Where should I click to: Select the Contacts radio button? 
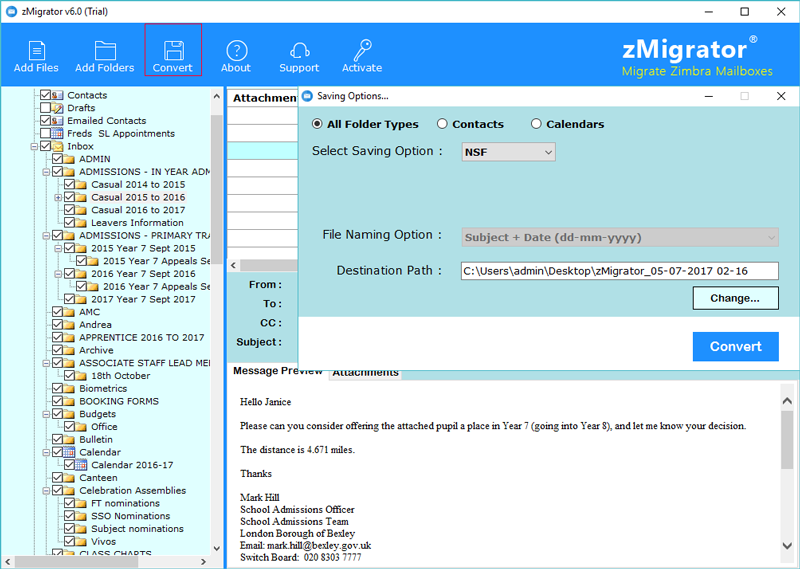pos(442,124)
